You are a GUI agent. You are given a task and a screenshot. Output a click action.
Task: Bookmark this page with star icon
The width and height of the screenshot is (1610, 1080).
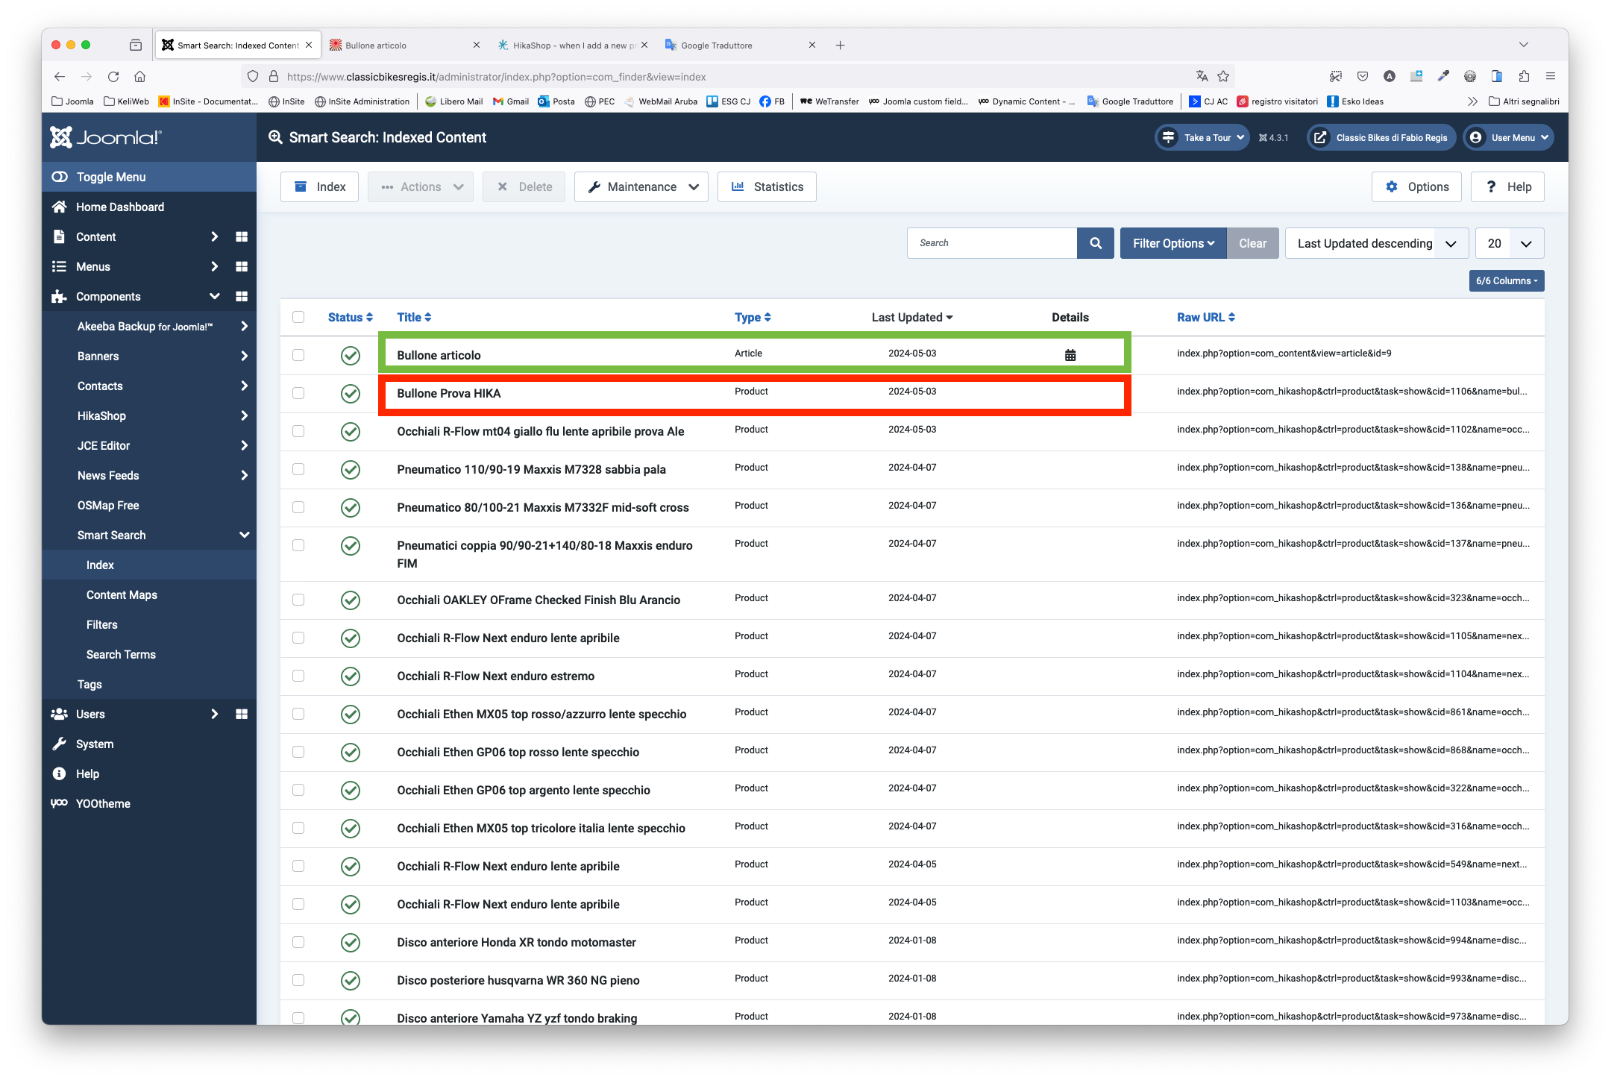(x=1223, y=76)
